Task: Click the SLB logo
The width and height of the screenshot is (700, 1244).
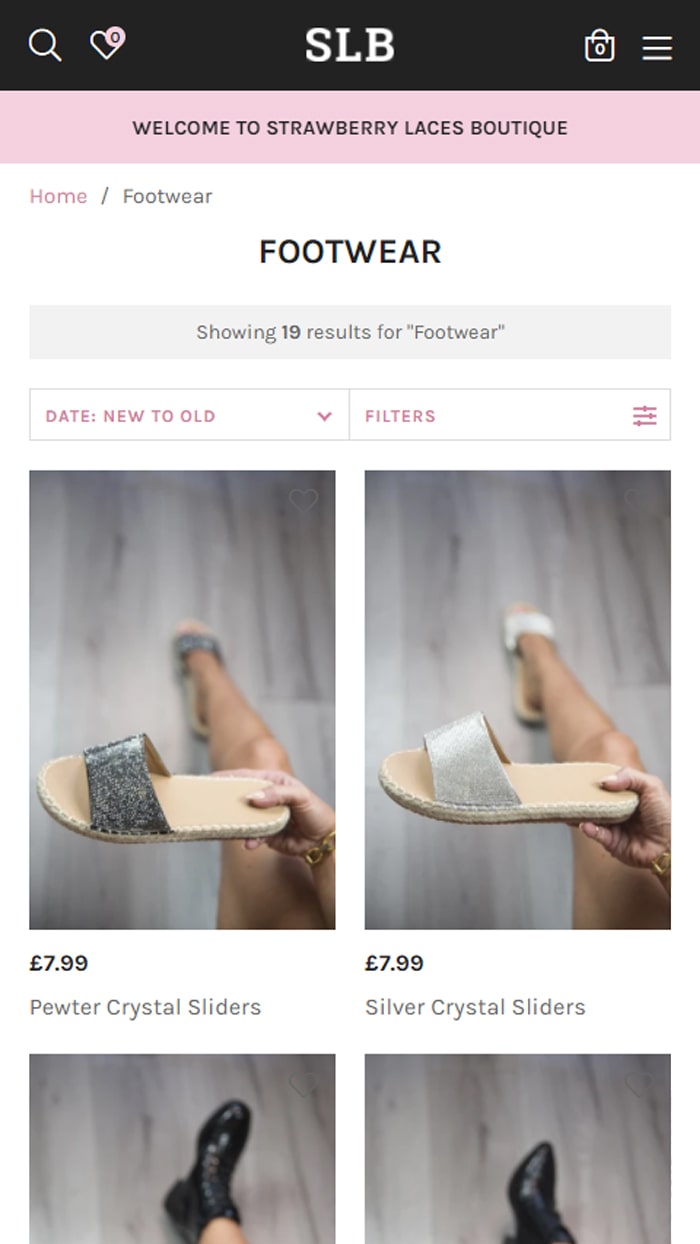Action: (350, 46)
